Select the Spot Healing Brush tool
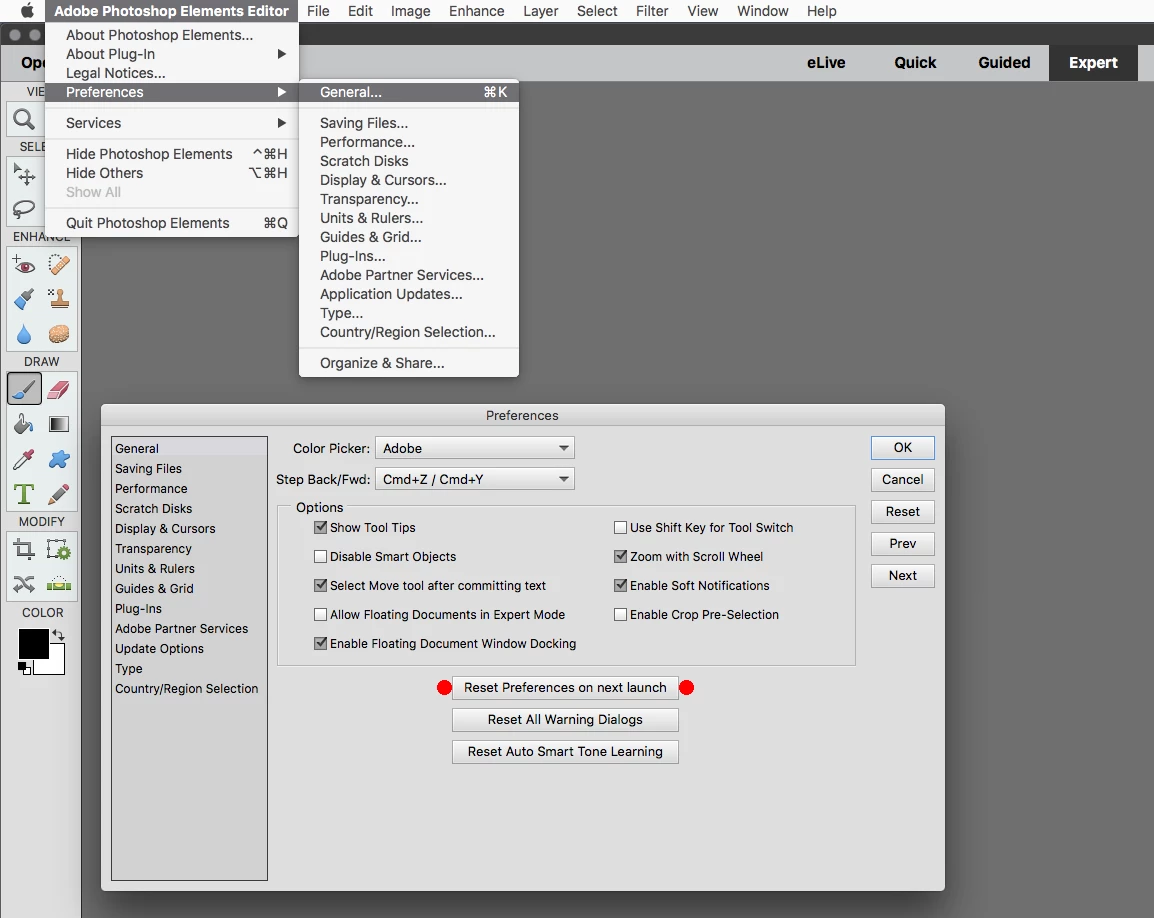Viewport: 1154px width, 918px height. pos(59,265)
